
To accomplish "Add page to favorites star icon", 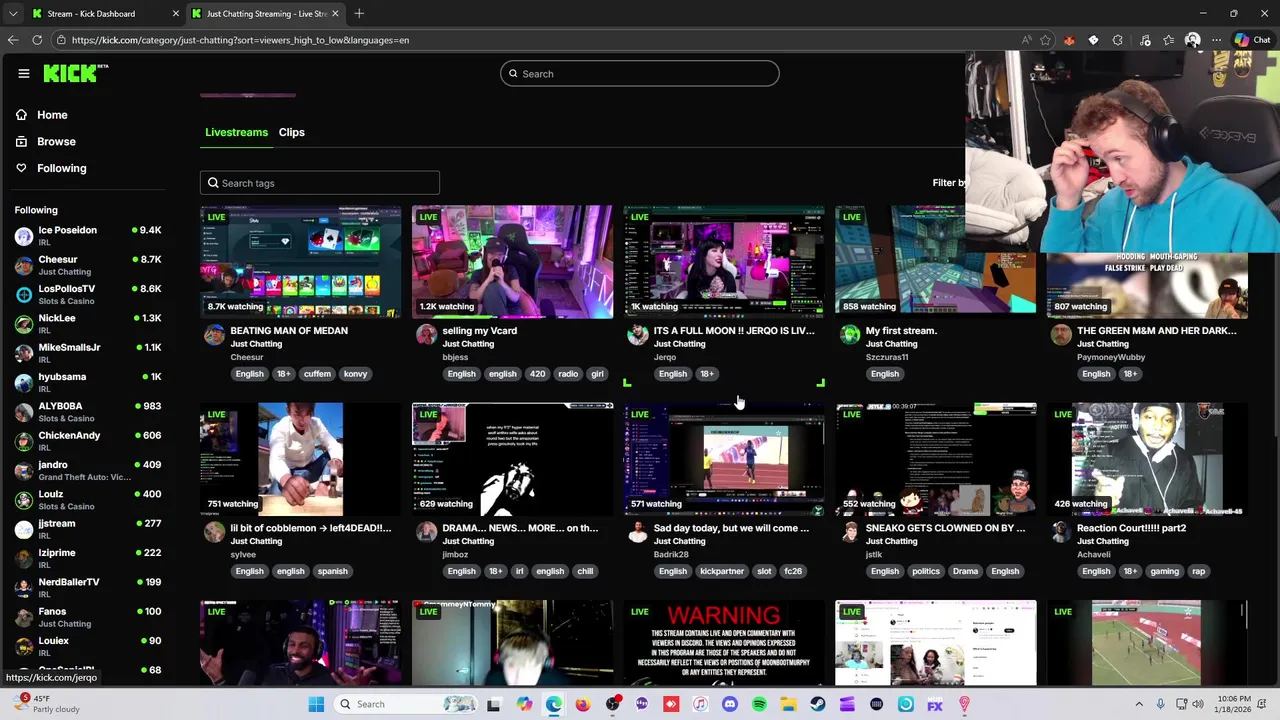I will pos(1045,40).
